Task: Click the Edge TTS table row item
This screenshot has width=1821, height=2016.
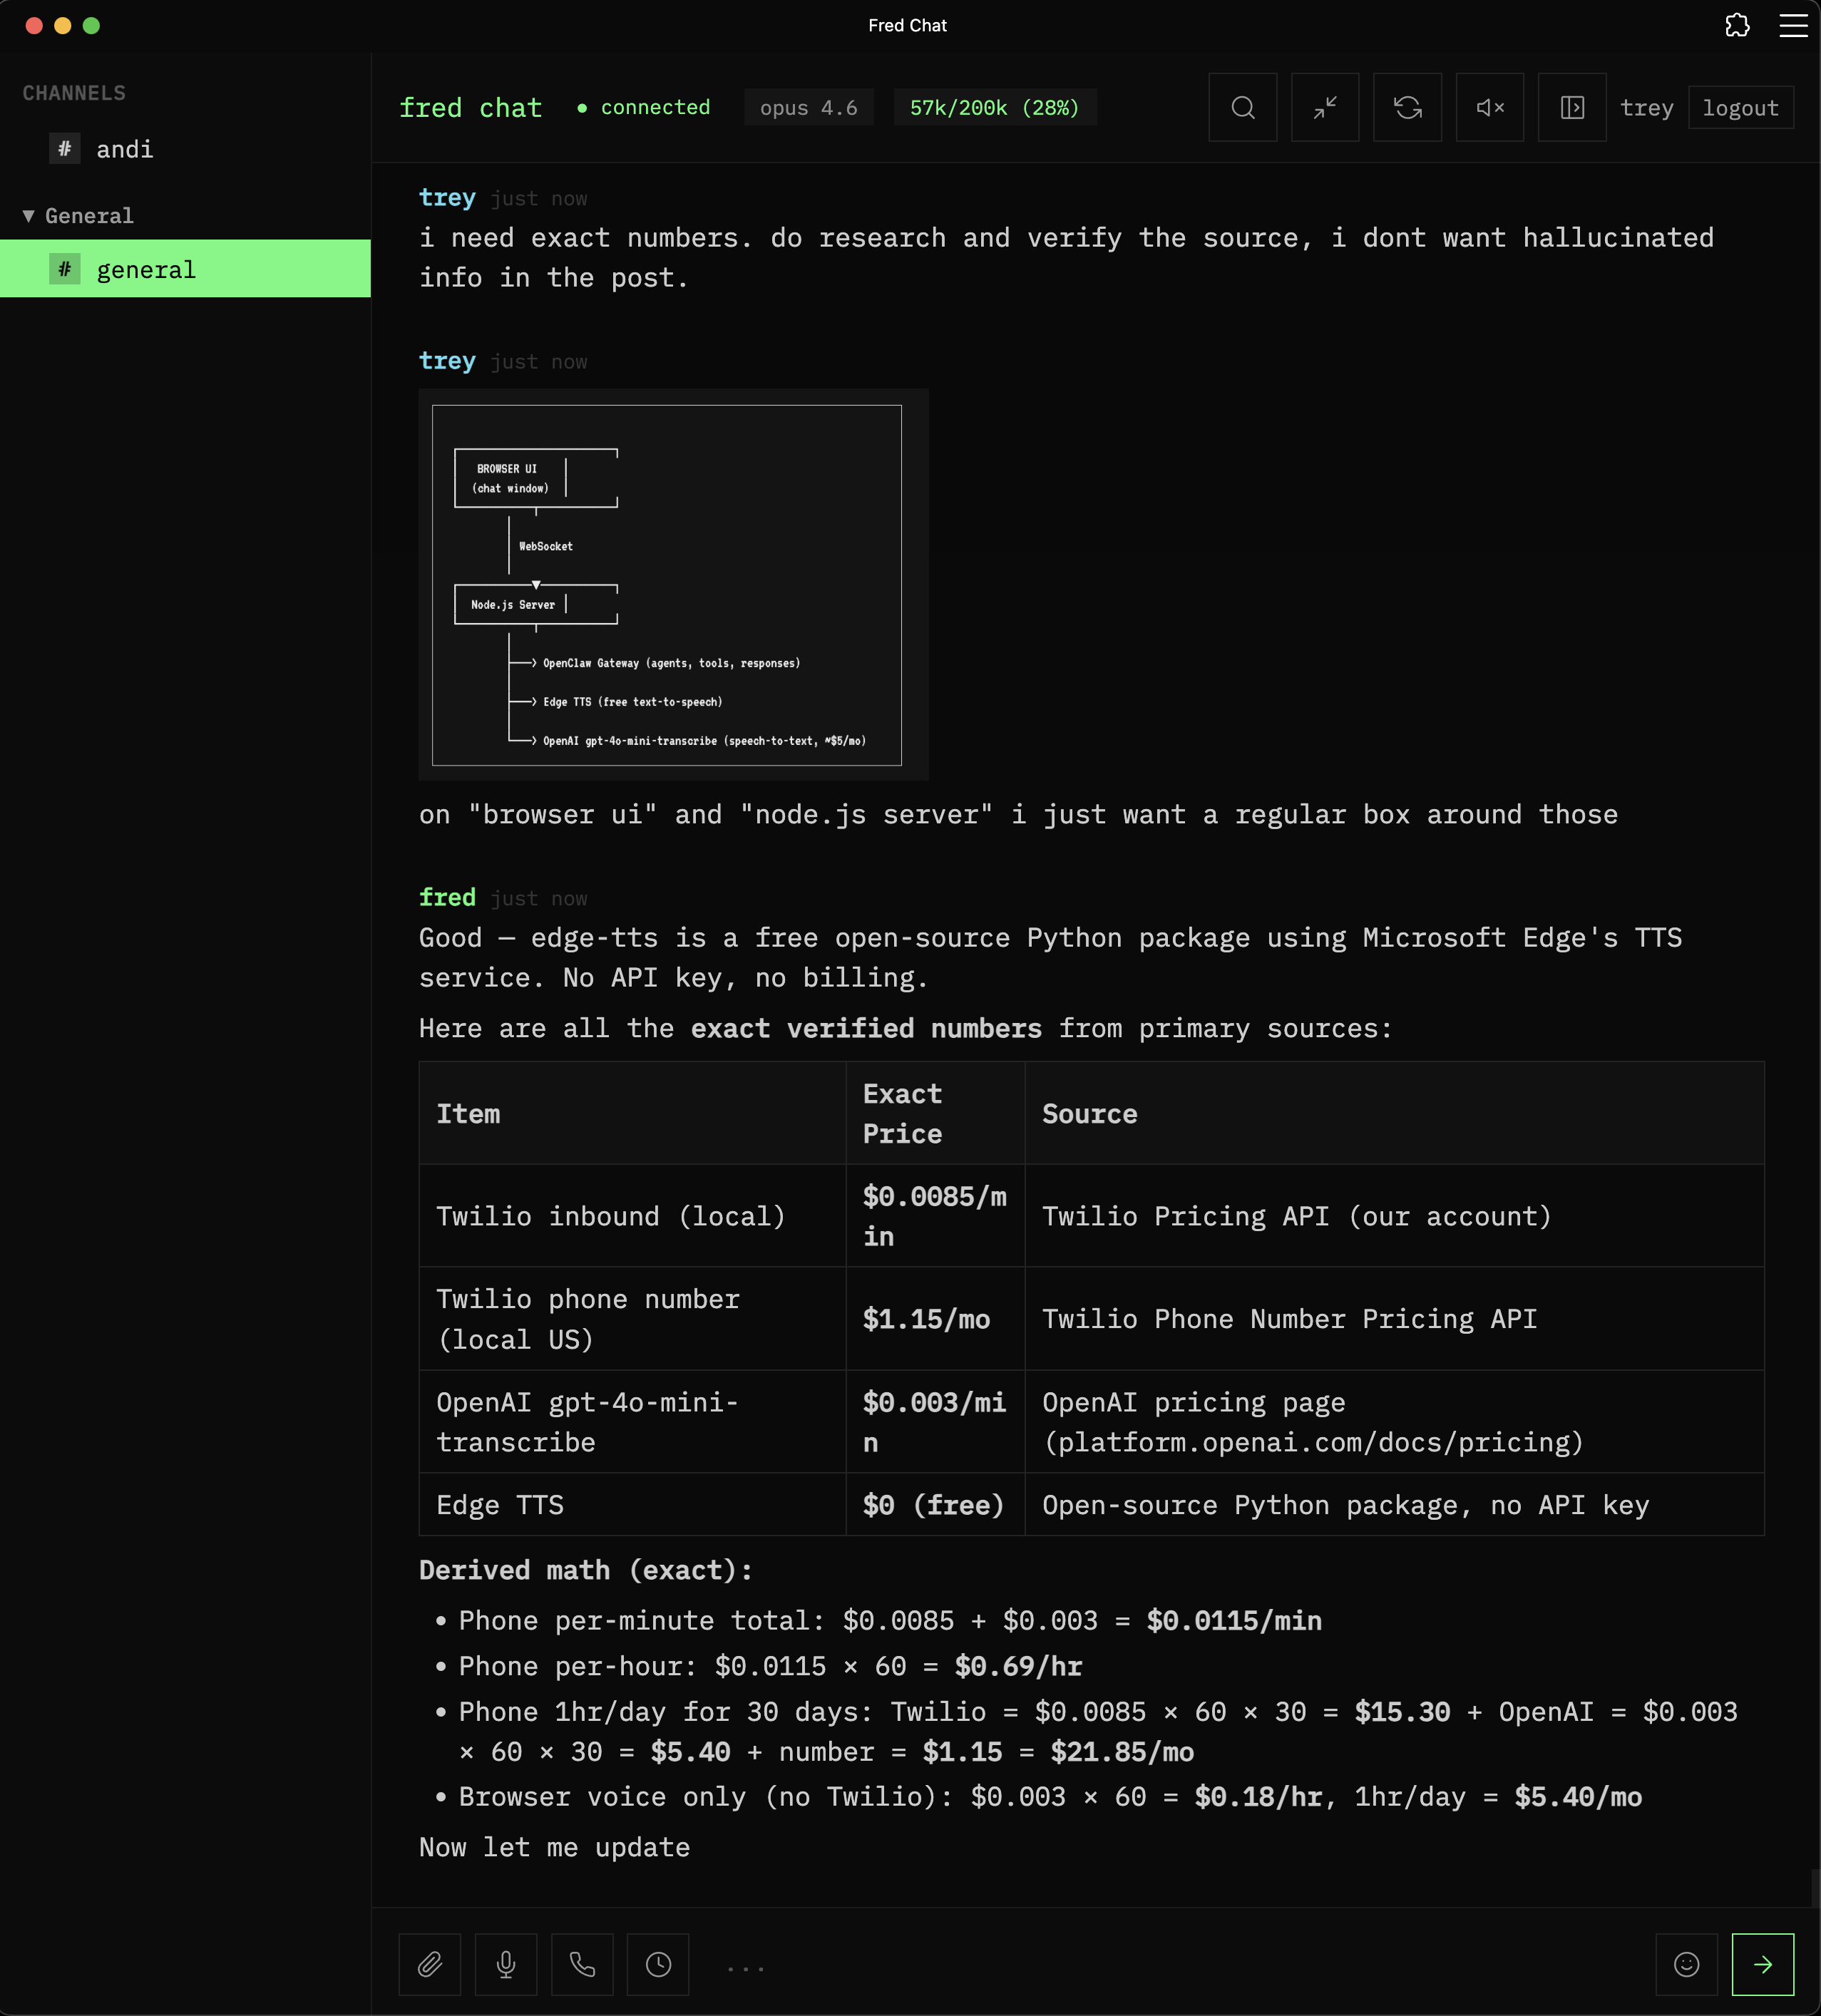Action: coord(632,1504)
